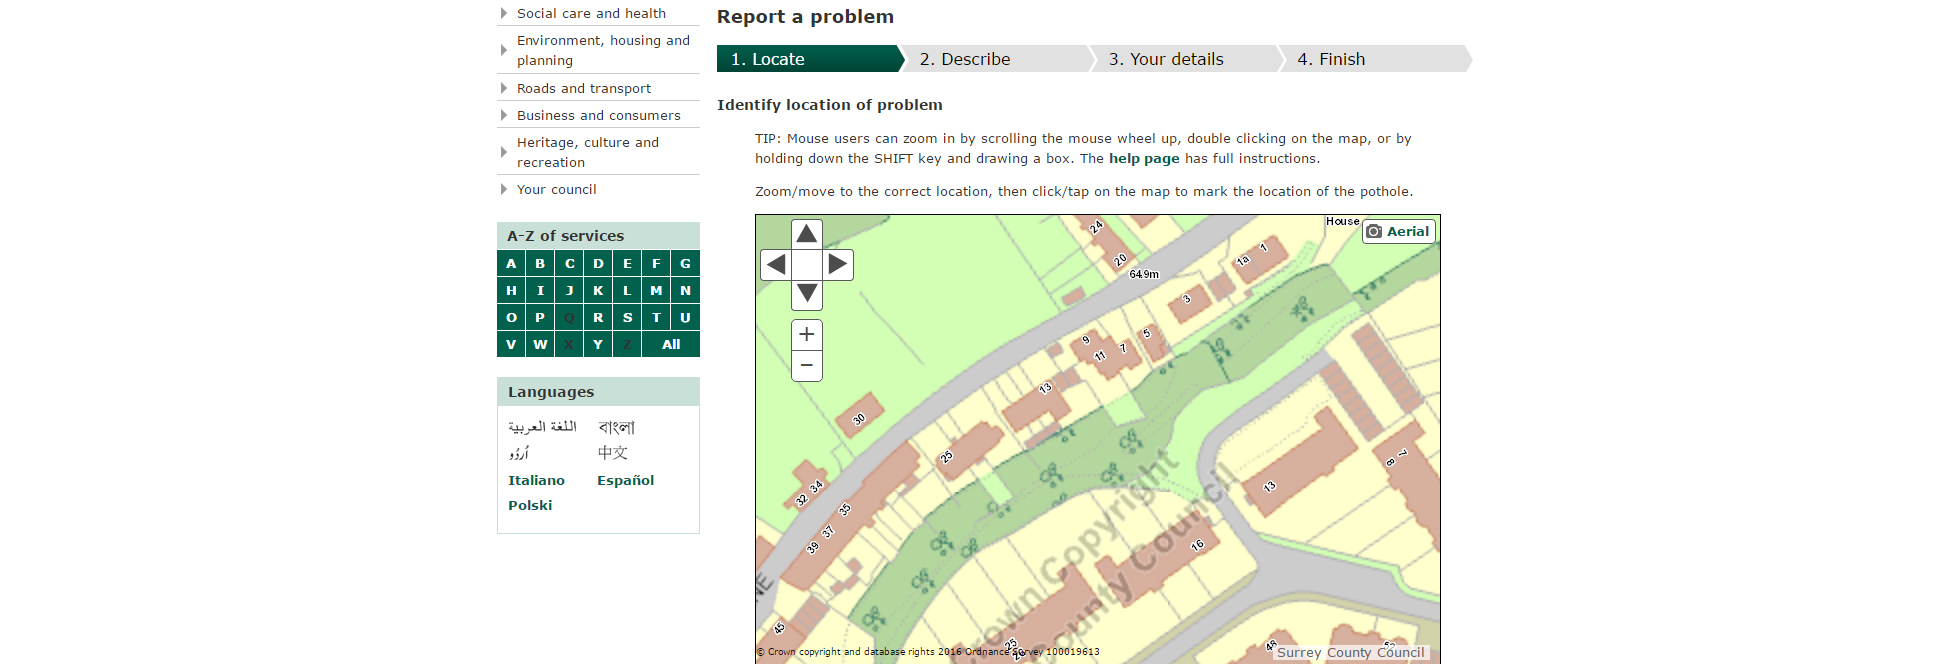This screenshot has height=664, width=1956.
Task: Expand the Your council section
Action: point(556,189)
